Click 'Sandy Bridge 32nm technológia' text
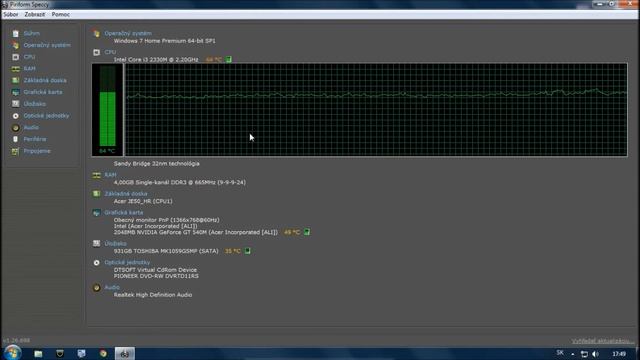This screenshot has width=640, height=360. pyautogui.click(x=157, y=164)
